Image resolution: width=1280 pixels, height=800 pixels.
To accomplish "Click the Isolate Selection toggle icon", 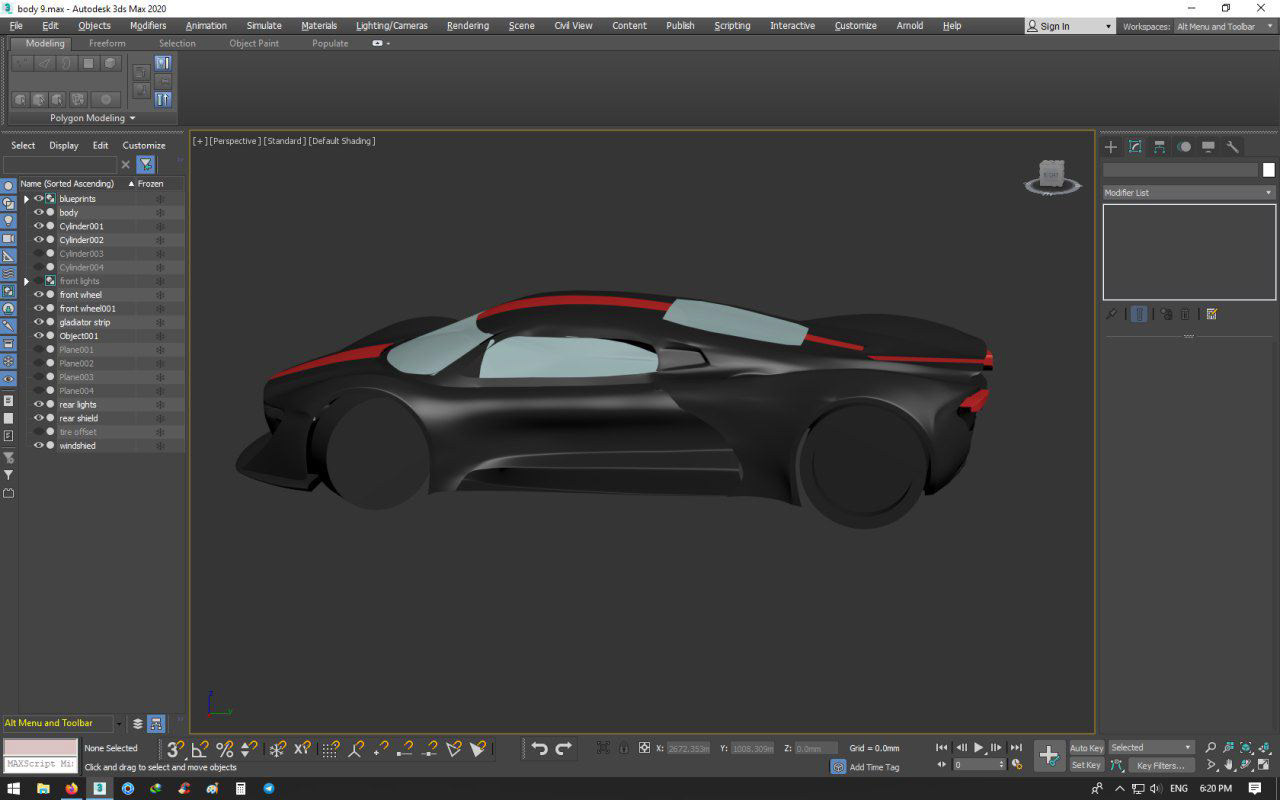I will point(603,748).
